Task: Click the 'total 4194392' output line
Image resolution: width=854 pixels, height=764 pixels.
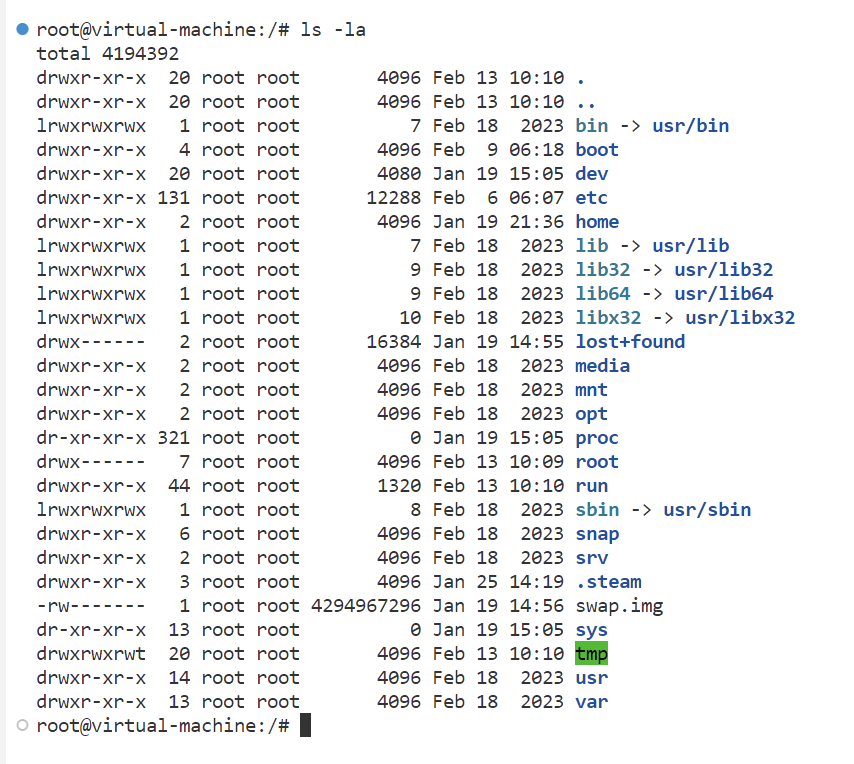Action: 107,53
